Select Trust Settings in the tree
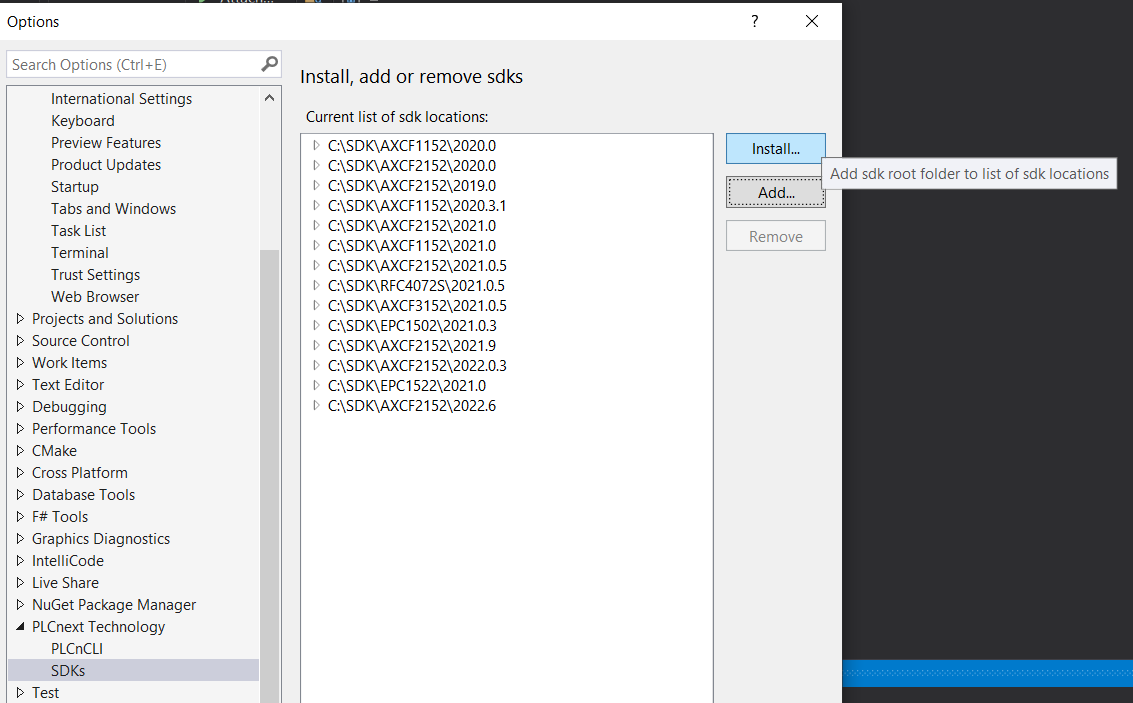Image resolution: width=1133 pixels, height=703 pixels. [x=95, y=274]
